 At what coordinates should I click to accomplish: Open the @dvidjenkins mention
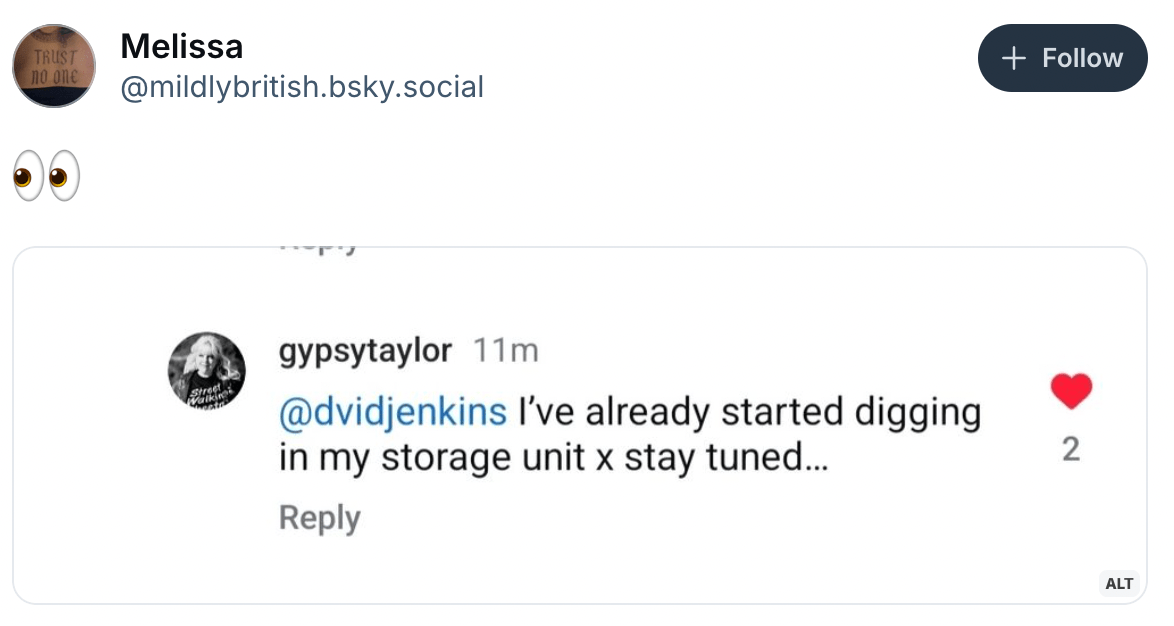(x=392, y=411)
